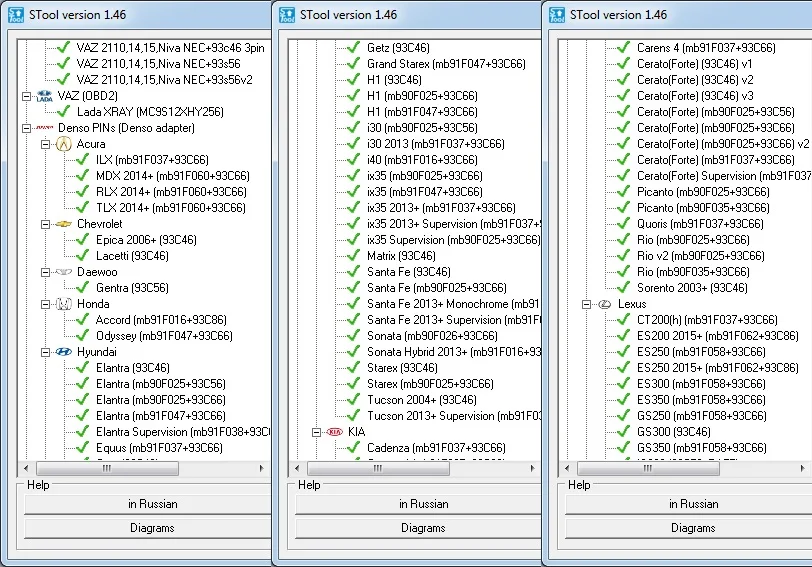Collapse the Denso PINs tree node

tap(26, 128)
